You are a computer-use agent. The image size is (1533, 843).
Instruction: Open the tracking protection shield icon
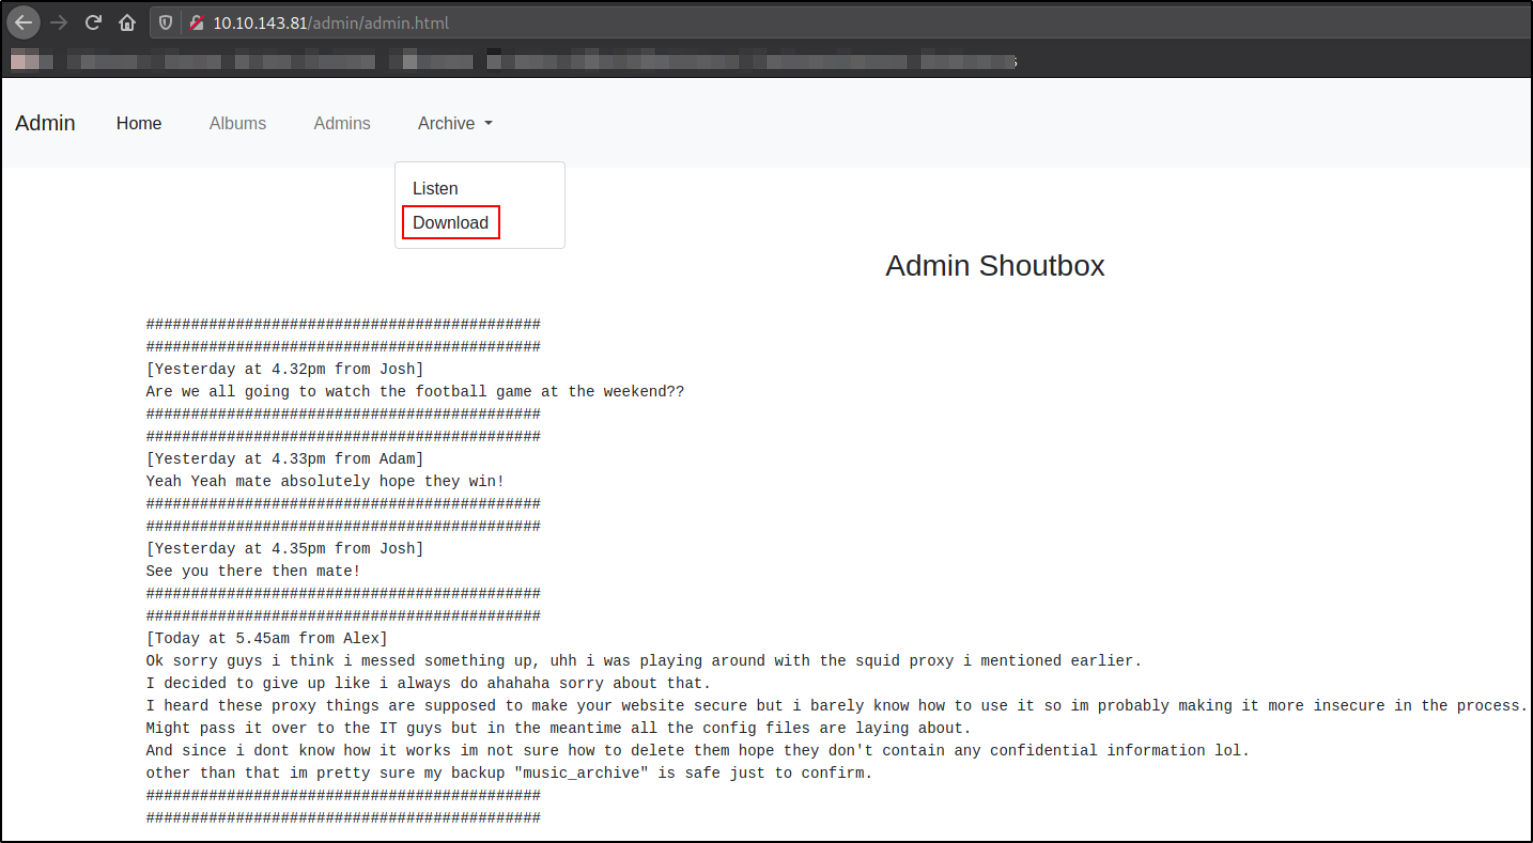tap(166, 22)
